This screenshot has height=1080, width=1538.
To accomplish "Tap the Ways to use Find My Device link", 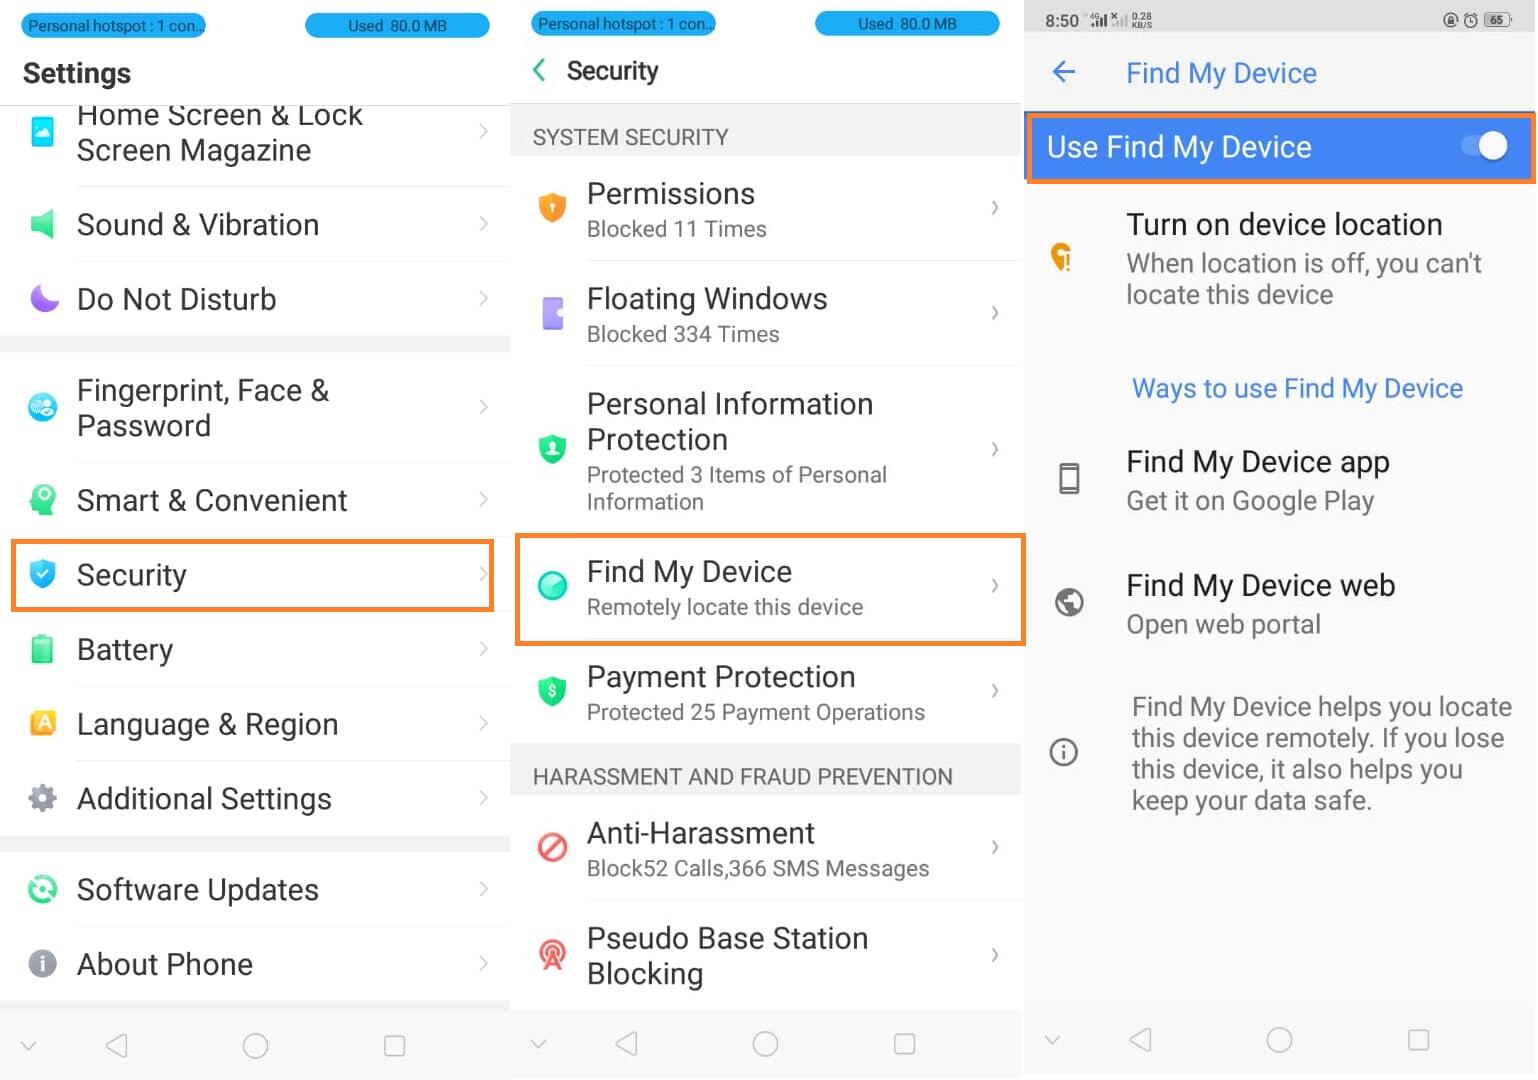I will tap(1296, 388).
